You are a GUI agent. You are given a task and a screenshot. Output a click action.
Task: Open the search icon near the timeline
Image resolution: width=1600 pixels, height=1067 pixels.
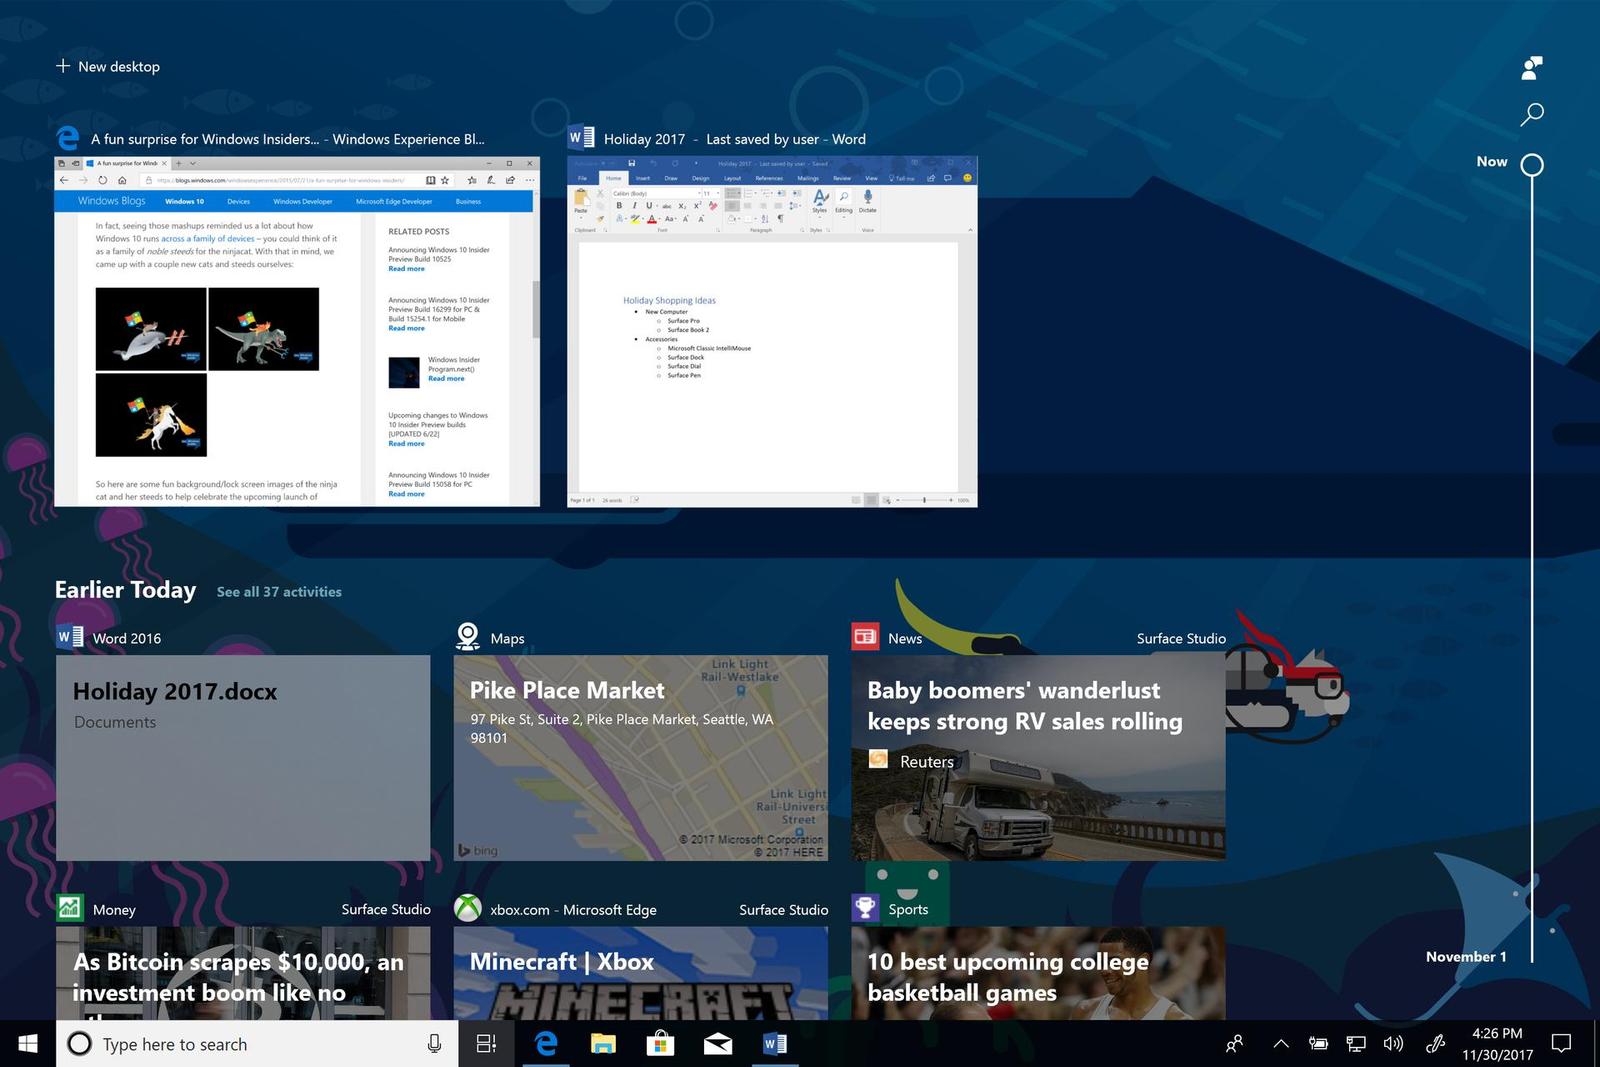[1532, 114]
